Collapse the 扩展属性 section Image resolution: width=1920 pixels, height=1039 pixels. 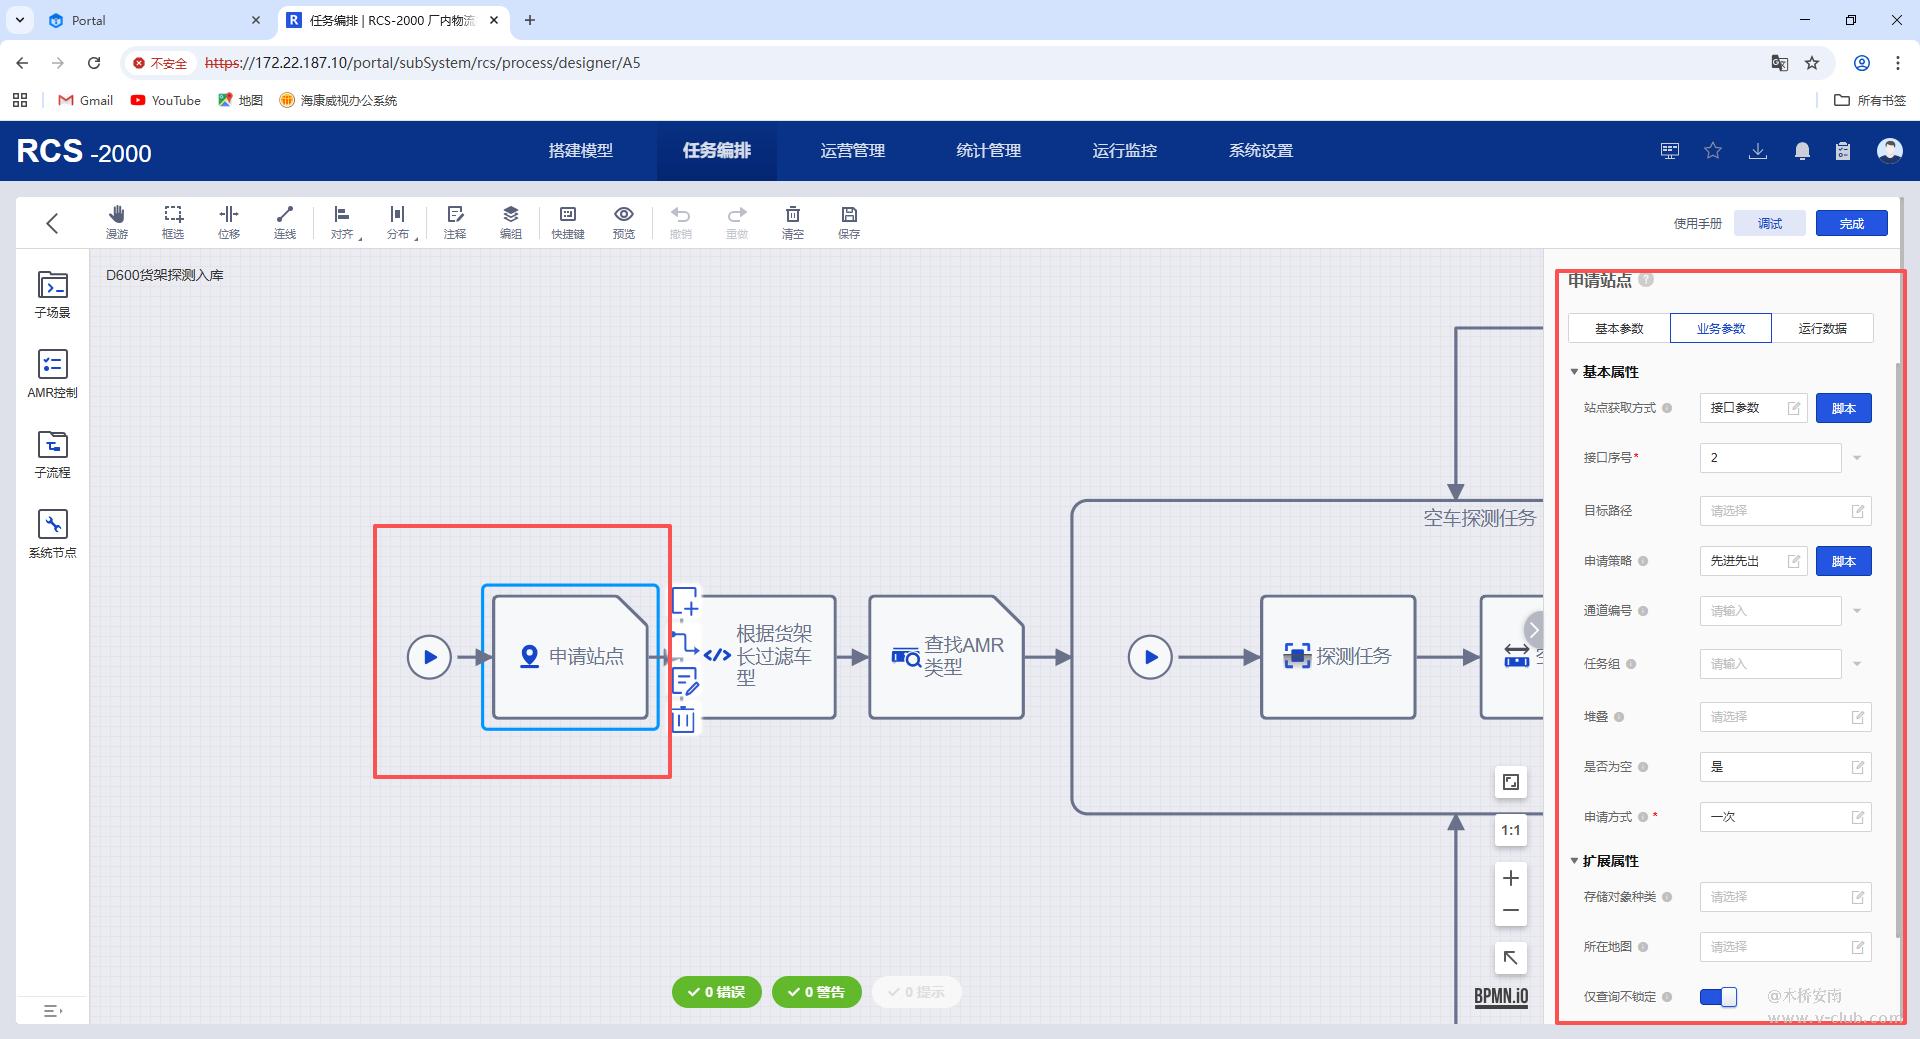(1574, 861)
